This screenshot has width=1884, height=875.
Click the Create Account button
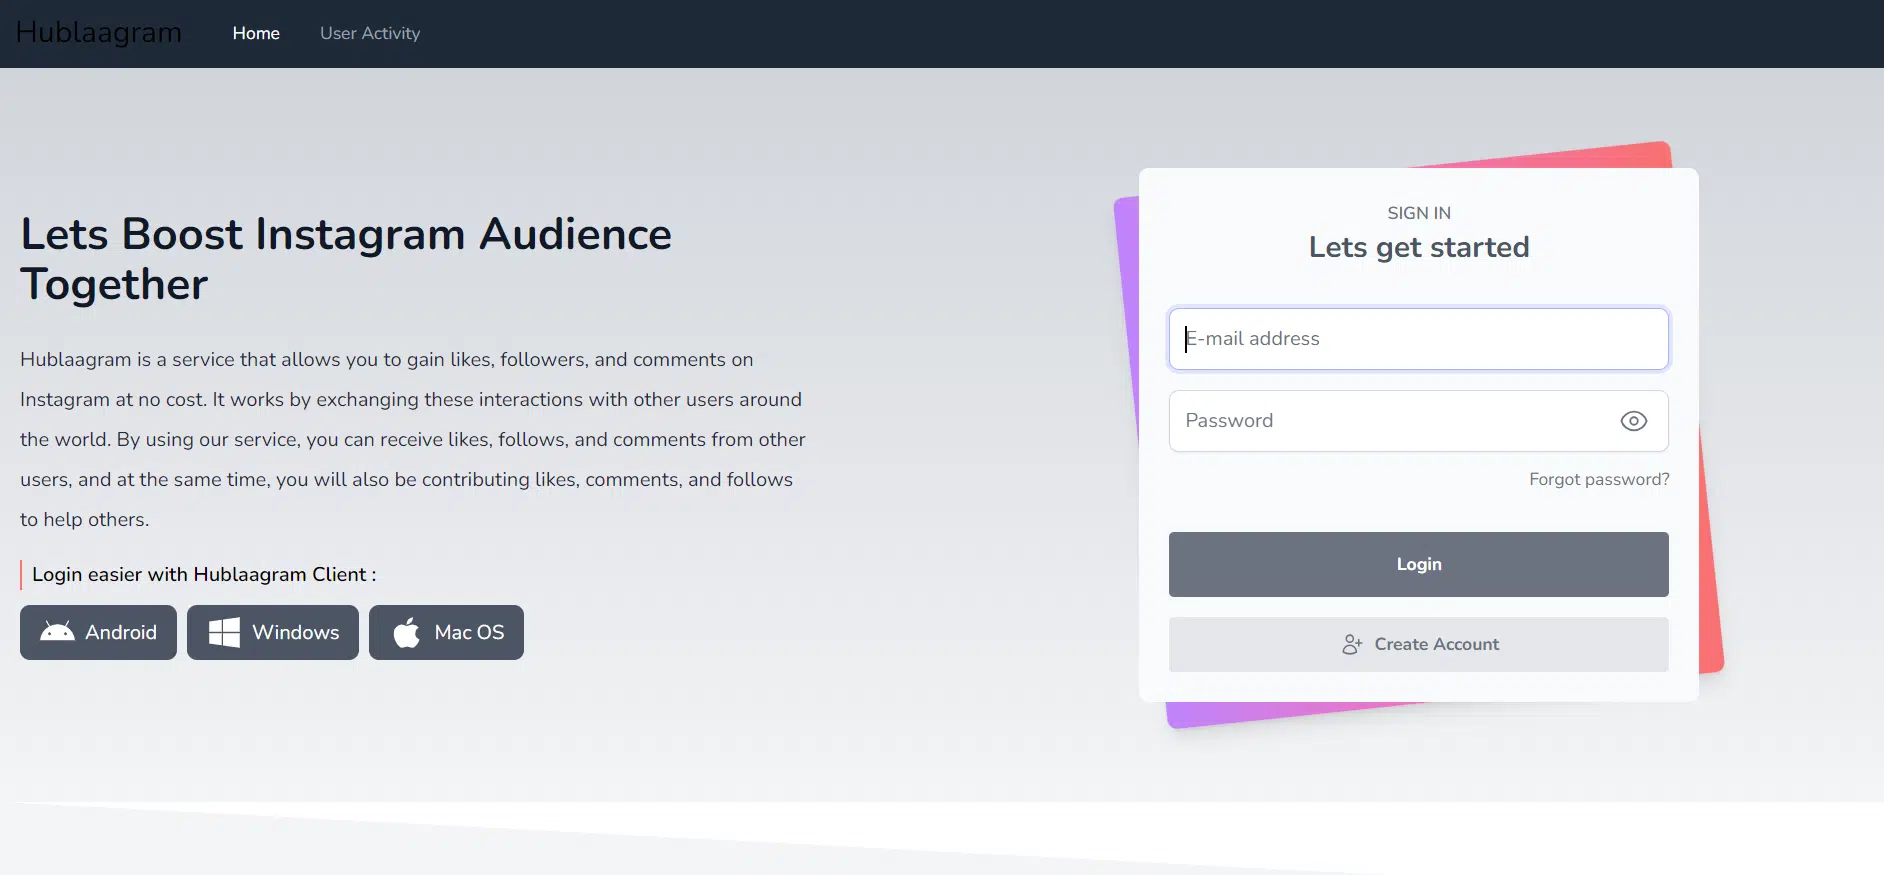click(1418, 644)
